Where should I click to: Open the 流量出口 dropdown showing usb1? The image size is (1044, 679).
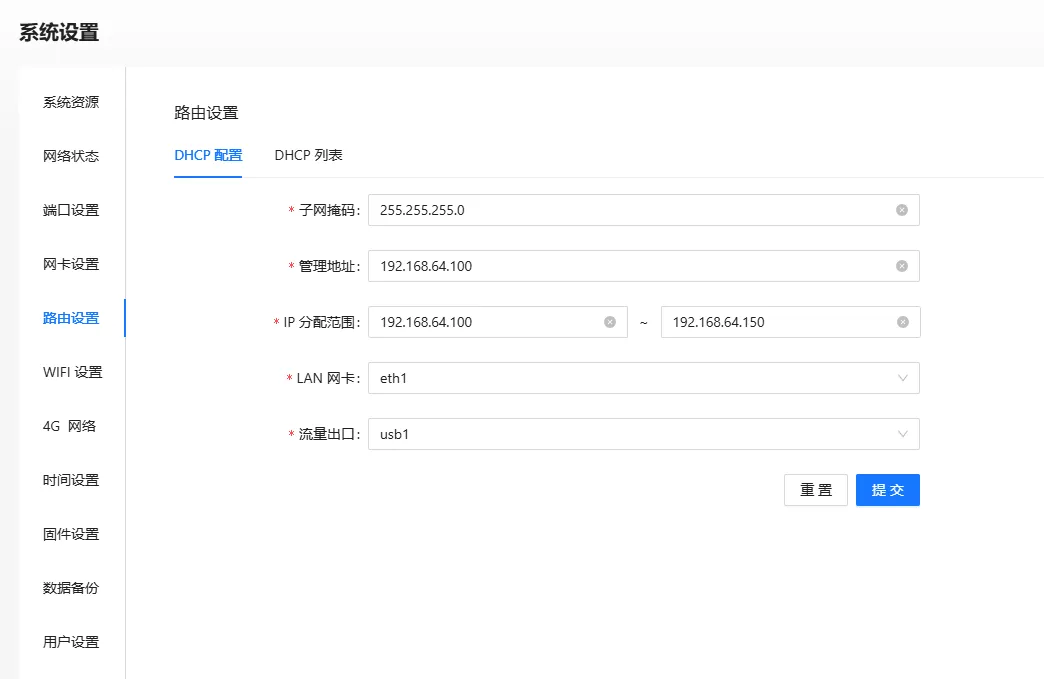tap(643, 434)
